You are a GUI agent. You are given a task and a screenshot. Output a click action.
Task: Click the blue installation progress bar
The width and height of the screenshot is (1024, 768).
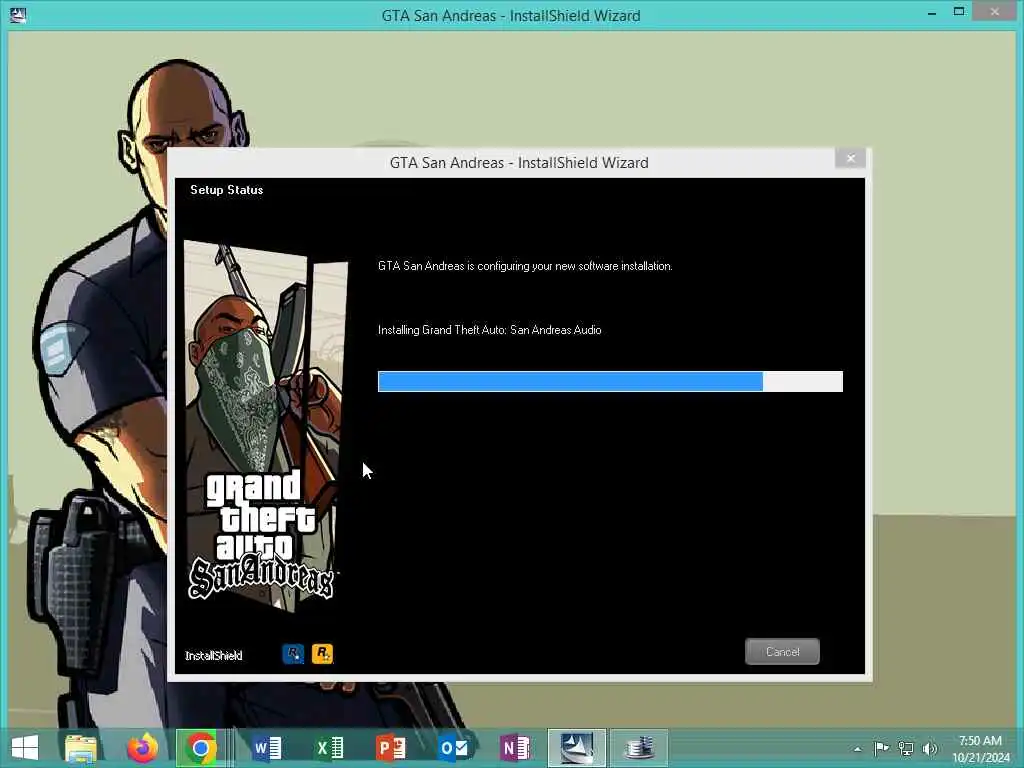[610, 381]
